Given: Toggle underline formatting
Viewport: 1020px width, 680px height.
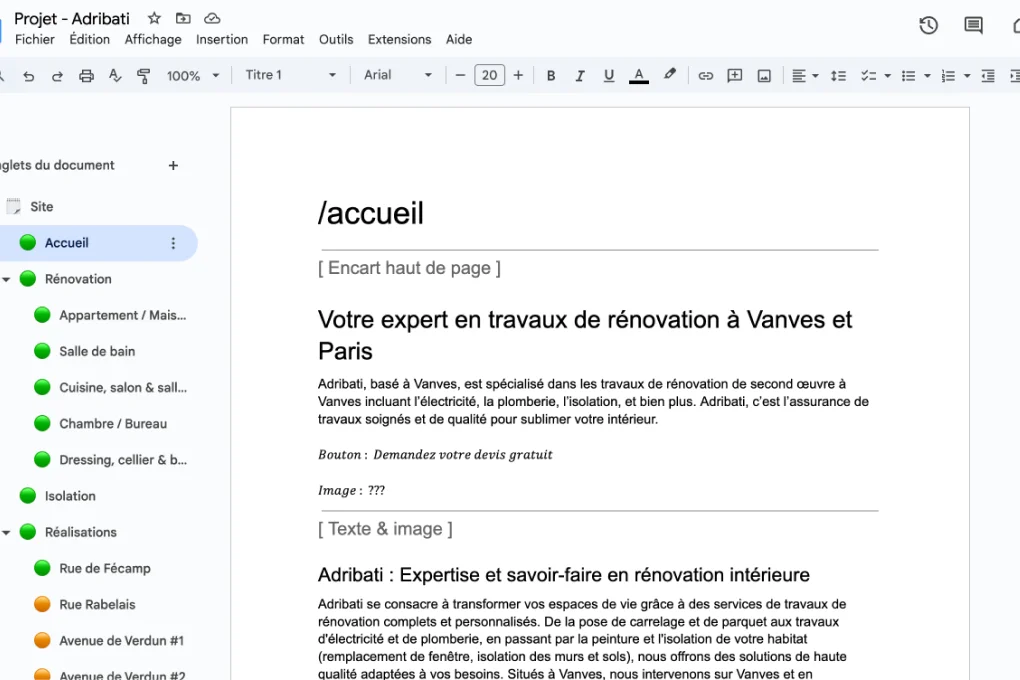Looking at the screenshot, I should 609,76.
